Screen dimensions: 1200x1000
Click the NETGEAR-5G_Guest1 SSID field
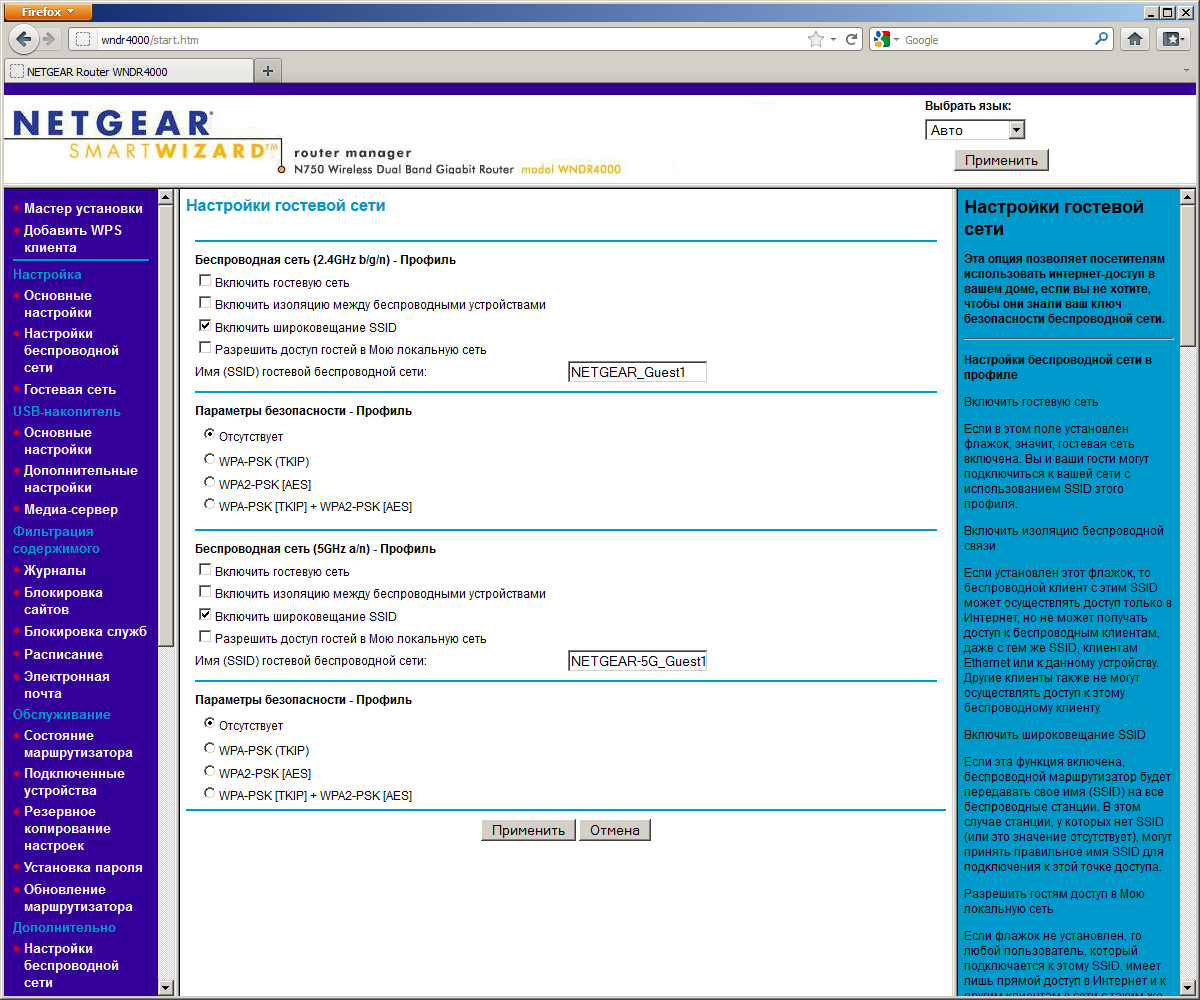(x=637, y=661)
